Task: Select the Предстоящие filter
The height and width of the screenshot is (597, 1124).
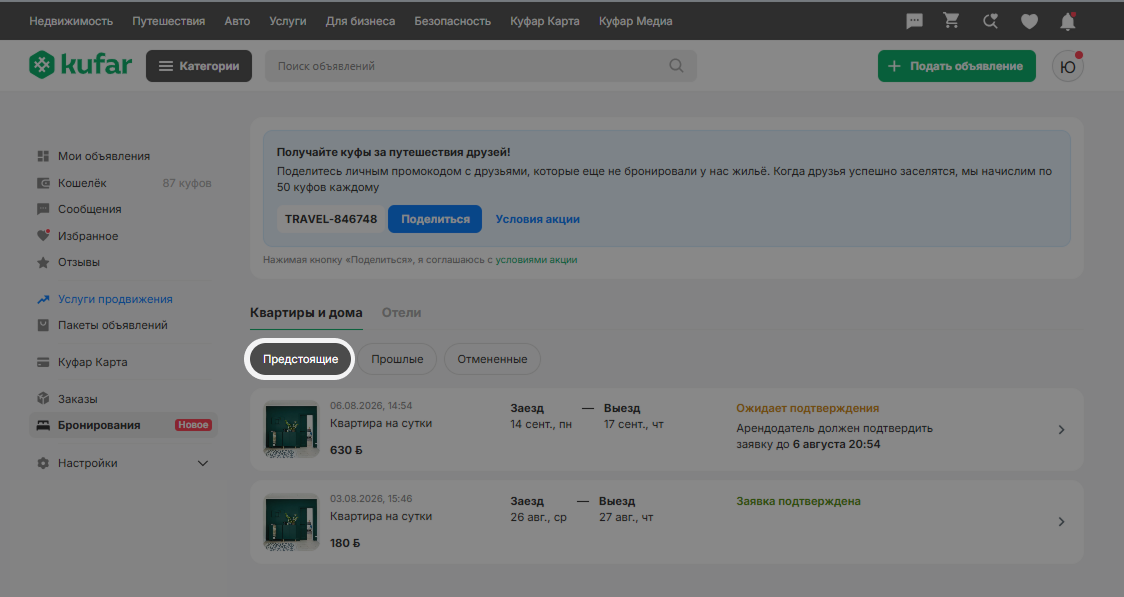Action: click(300, 359)
